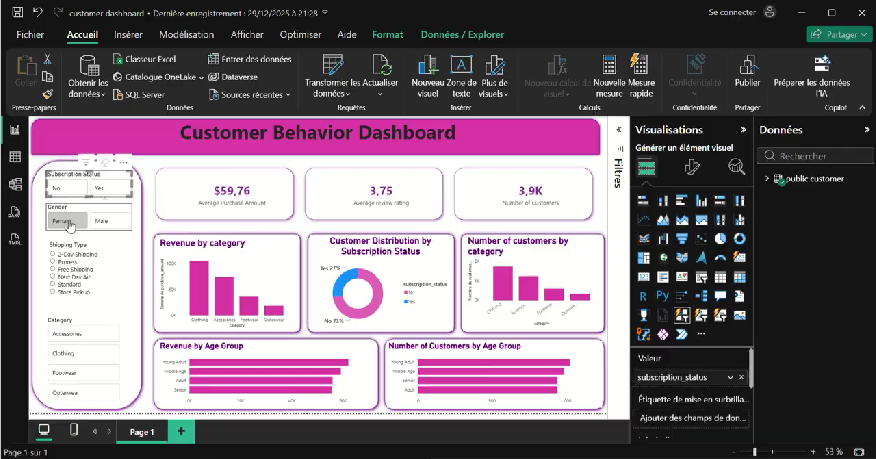The width and height of the screenshot is (876, 459).
Task: Expand the Filtres pane
Action: click(618, 130)
